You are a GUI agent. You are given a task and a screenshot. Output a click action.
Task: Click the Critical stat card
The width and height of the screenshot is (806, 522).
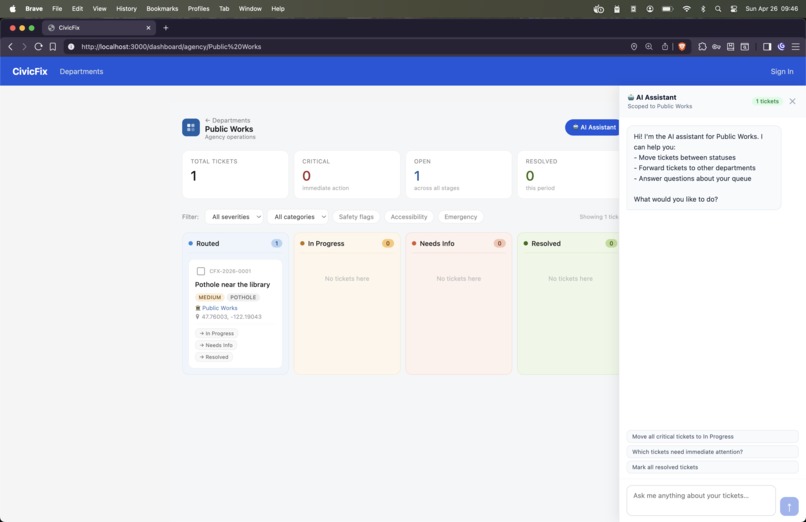347,174
